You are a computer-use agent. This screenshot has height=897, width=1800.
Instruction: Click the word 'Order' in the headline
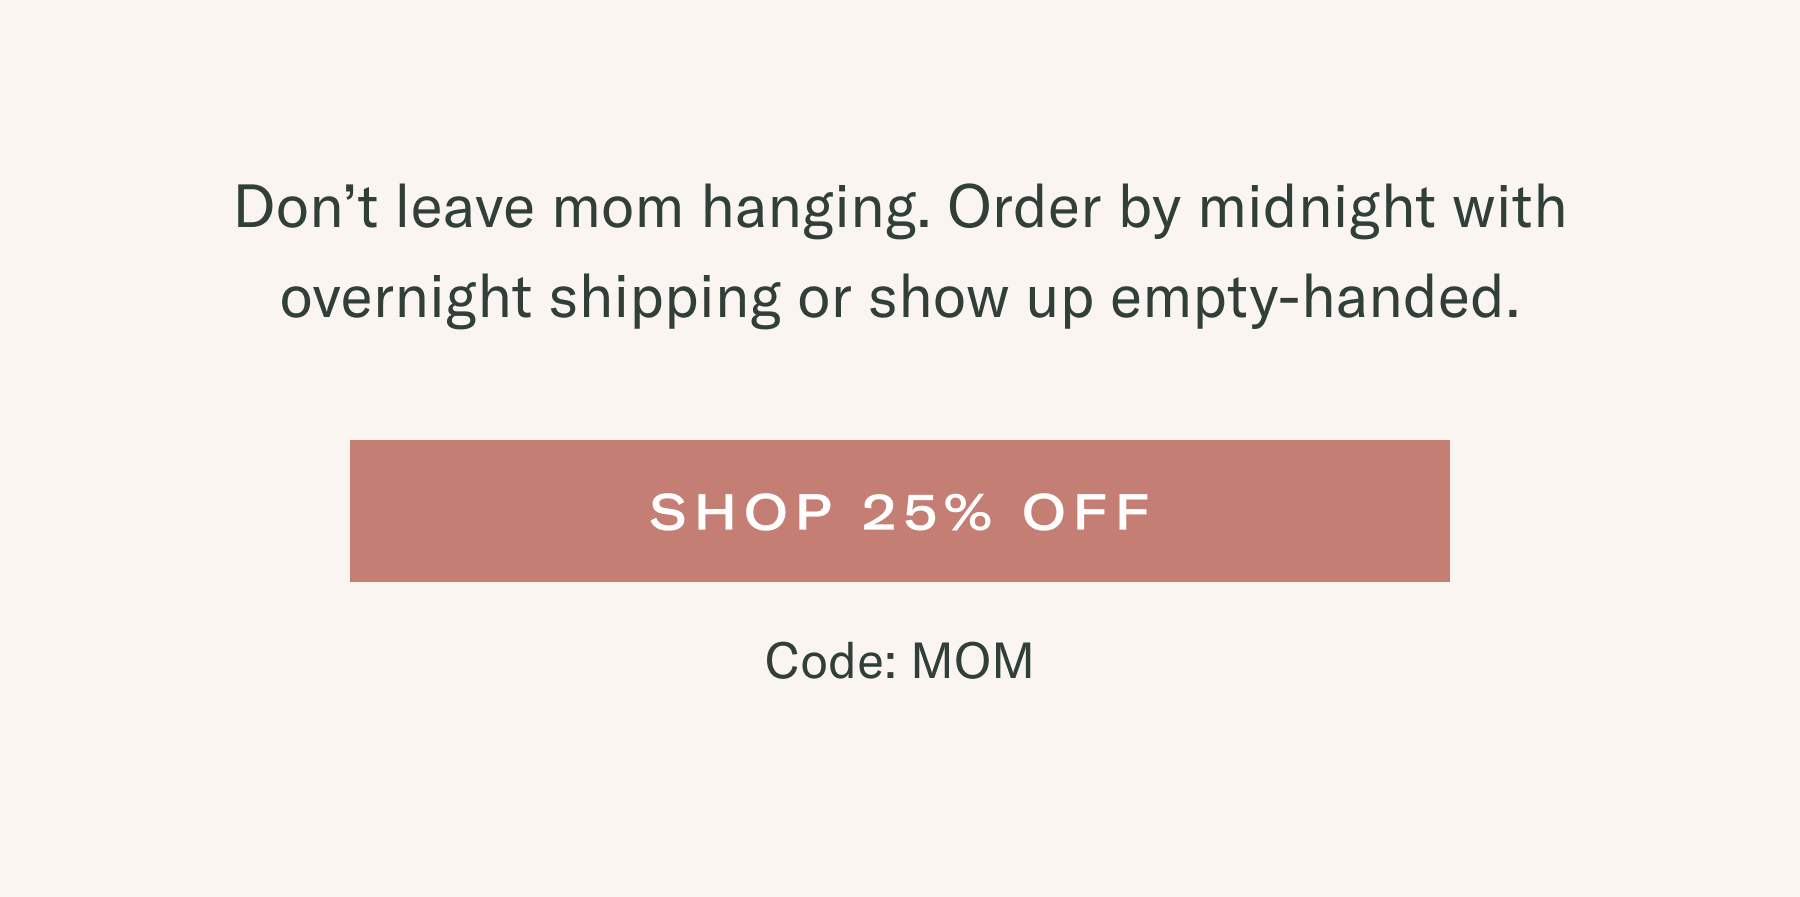tap(1024, 208)
